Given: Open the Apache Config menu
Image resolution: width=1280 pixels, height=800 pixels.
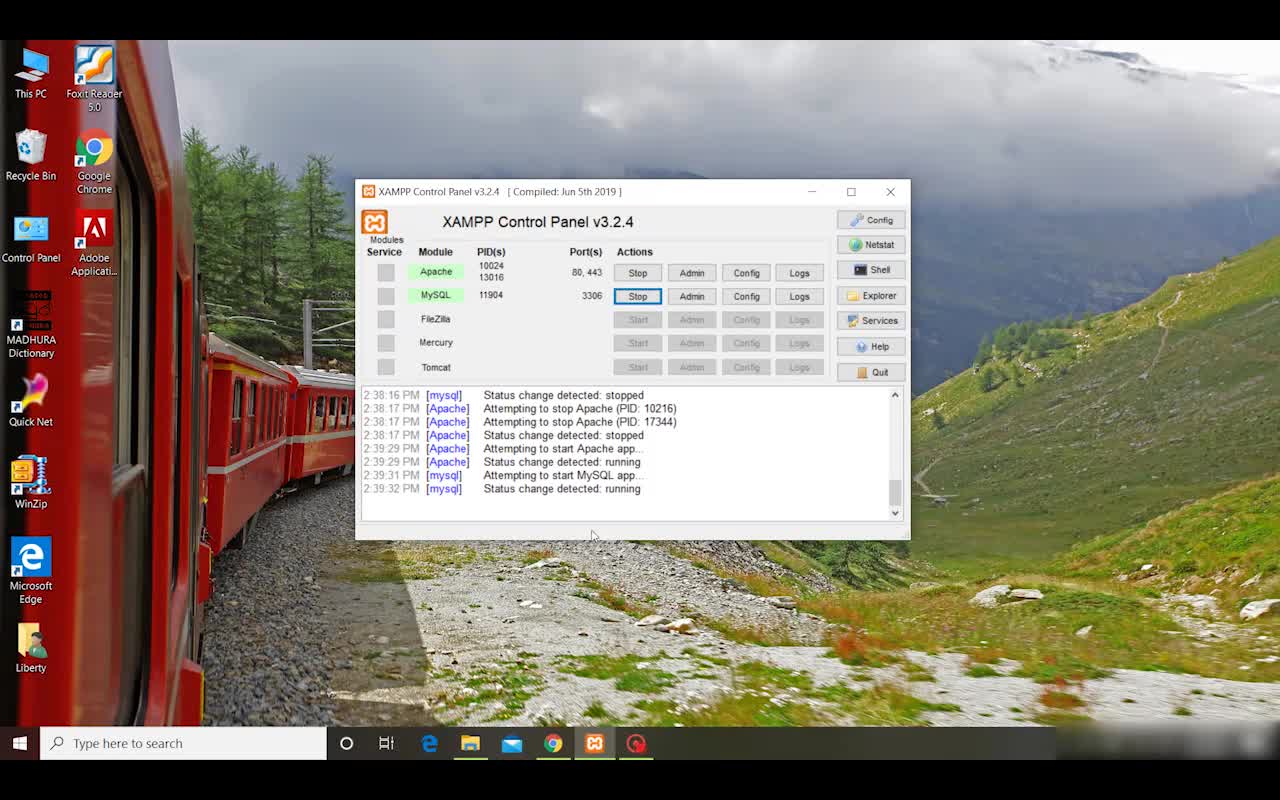Looking at the screenshot, I should coord(746,273).
